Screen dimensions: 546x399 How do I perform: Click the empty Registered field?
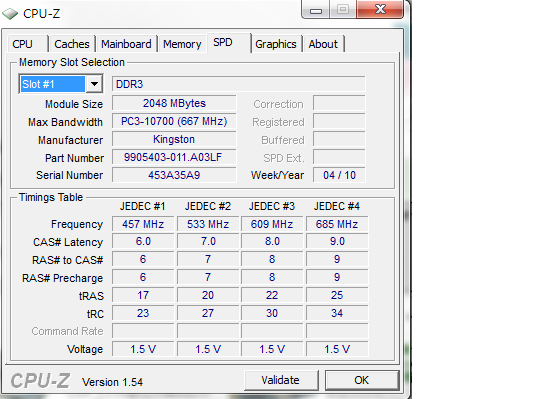[x=339, y=122]
